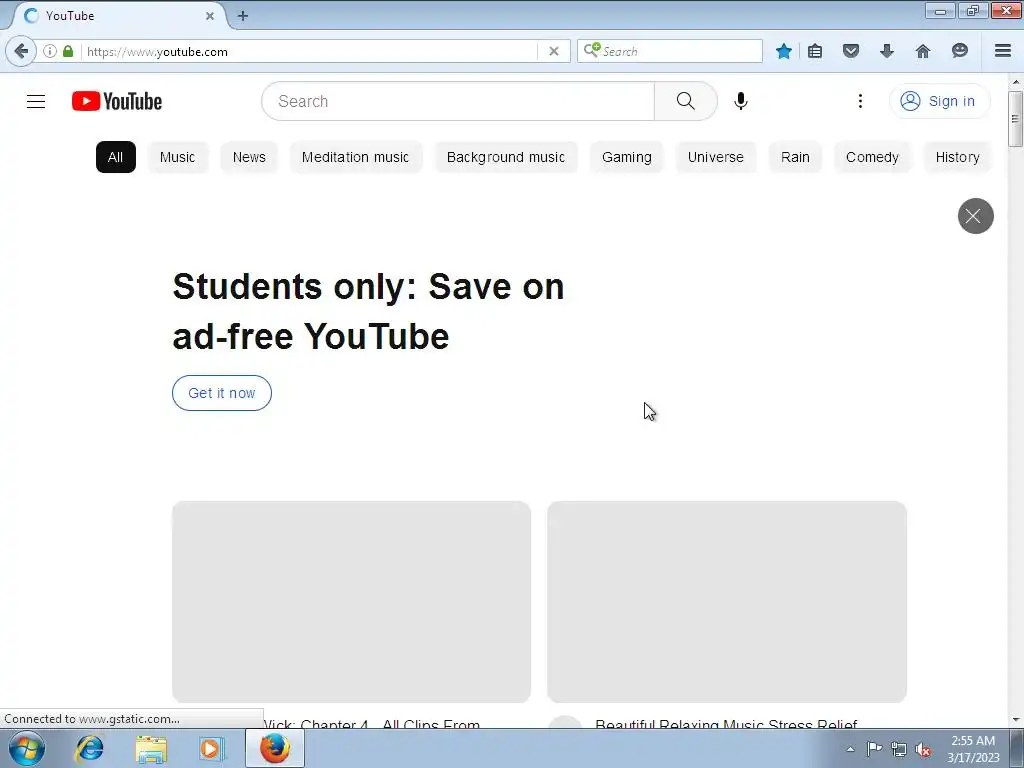This screenshot has height=768, width=1024.
Task: Select the Universe filter chip
Action: [716, 157]
